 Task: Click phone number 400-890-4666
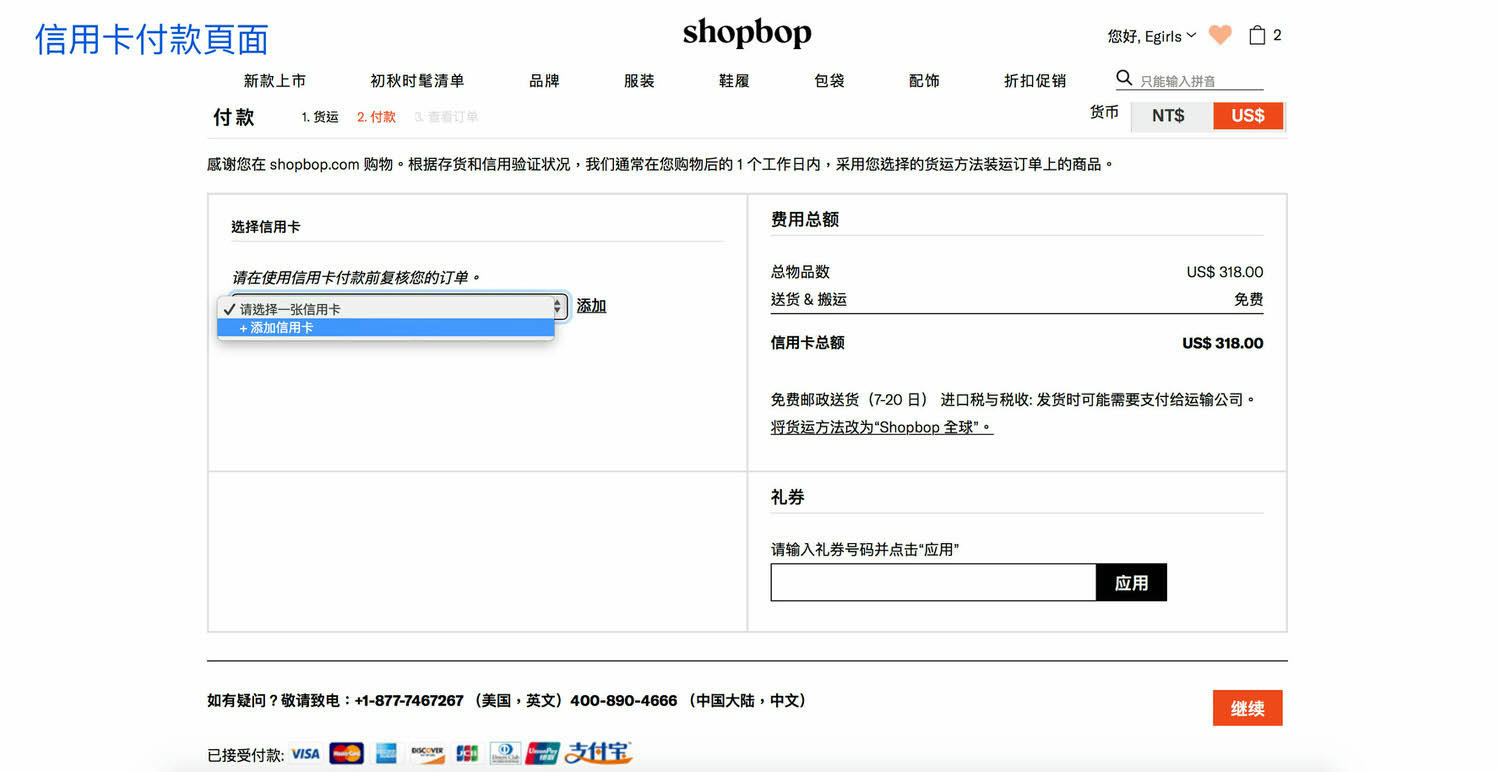[624, 701]
